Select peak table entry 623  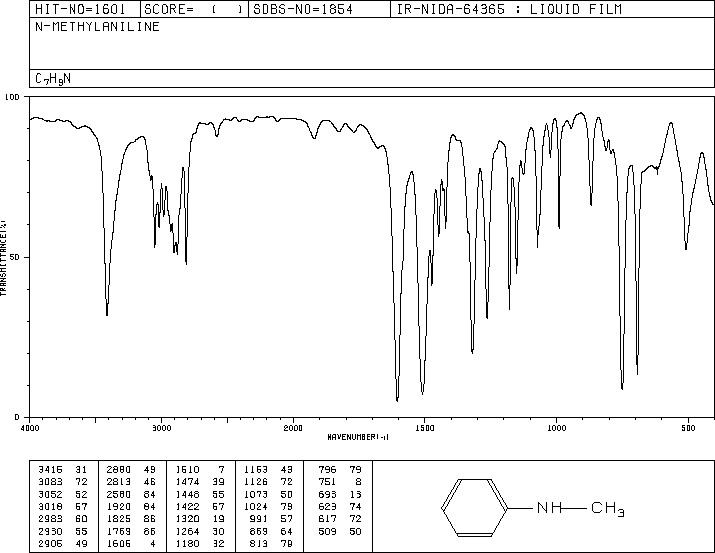[x=327, y=506]
